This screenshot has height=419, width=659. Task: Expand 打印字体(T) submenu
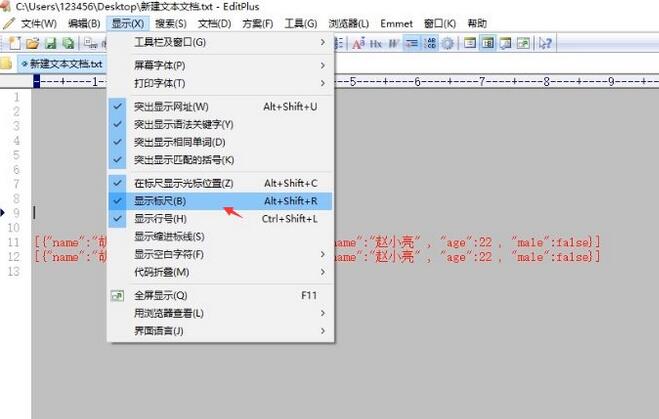[x=221, y=83]
